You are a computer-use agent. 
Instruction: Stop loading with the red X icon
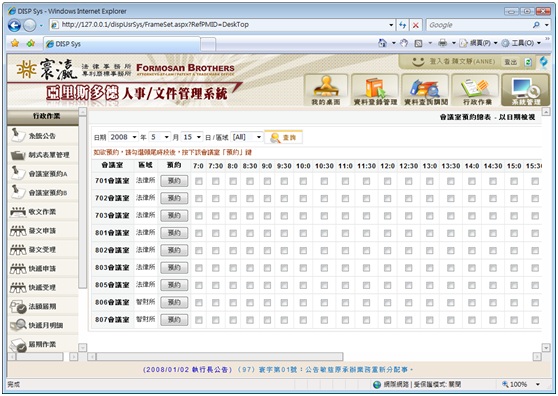[x=415, y=25]
